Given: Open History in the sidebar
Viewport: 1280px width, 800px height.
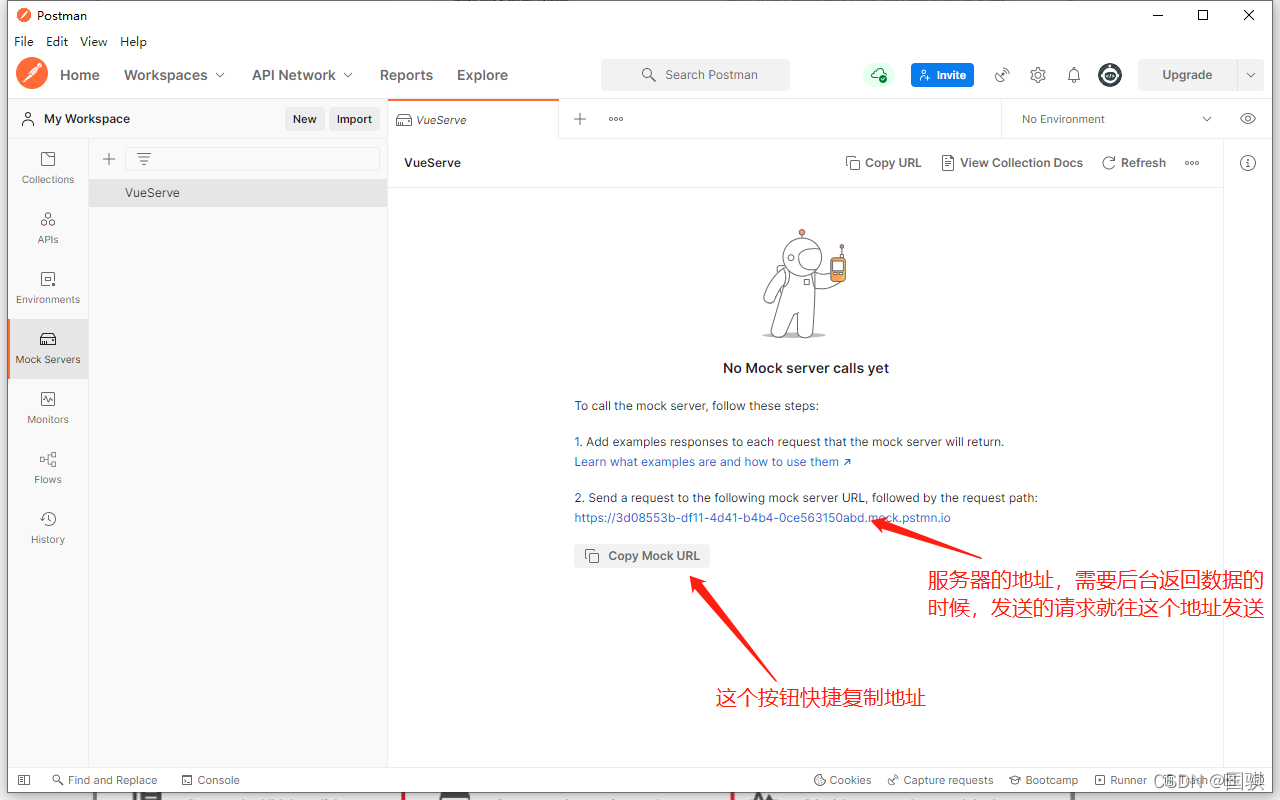Looking at the screenshot, I should [x=48, y=528].
